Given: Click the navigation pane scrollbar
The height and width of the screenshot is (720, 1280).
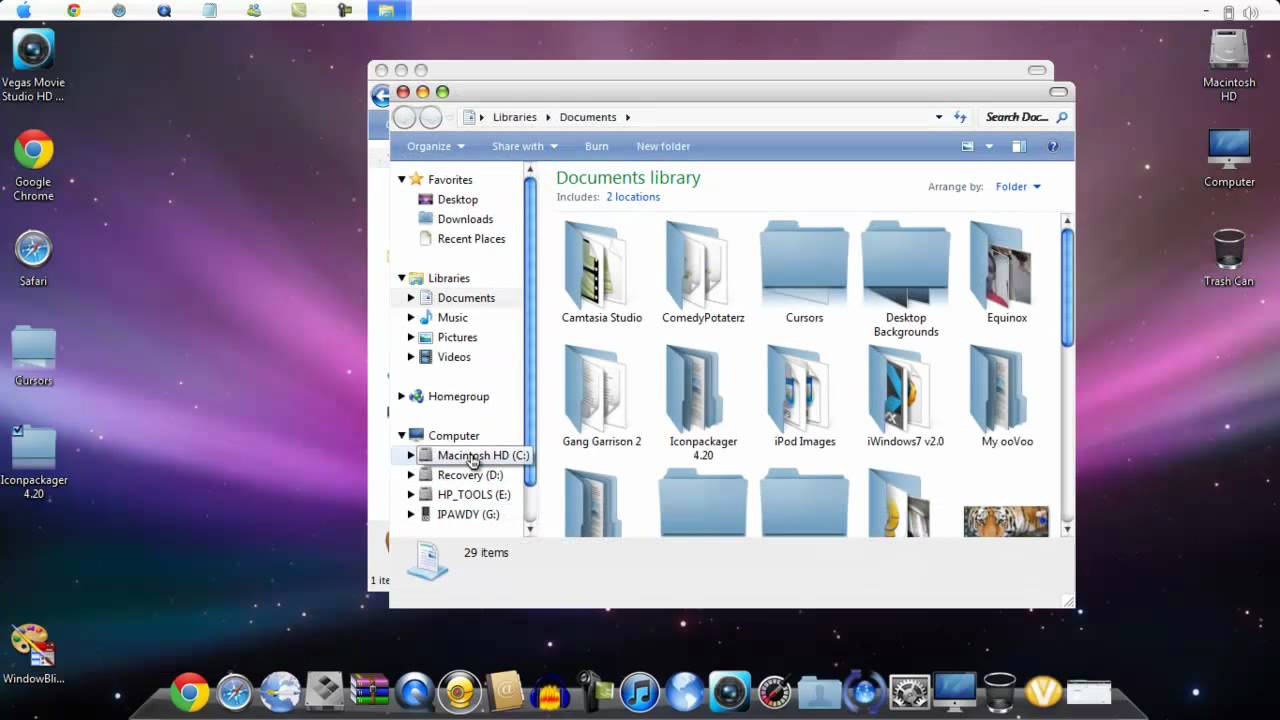Looking at the screenshot, I should pos(531,330).
